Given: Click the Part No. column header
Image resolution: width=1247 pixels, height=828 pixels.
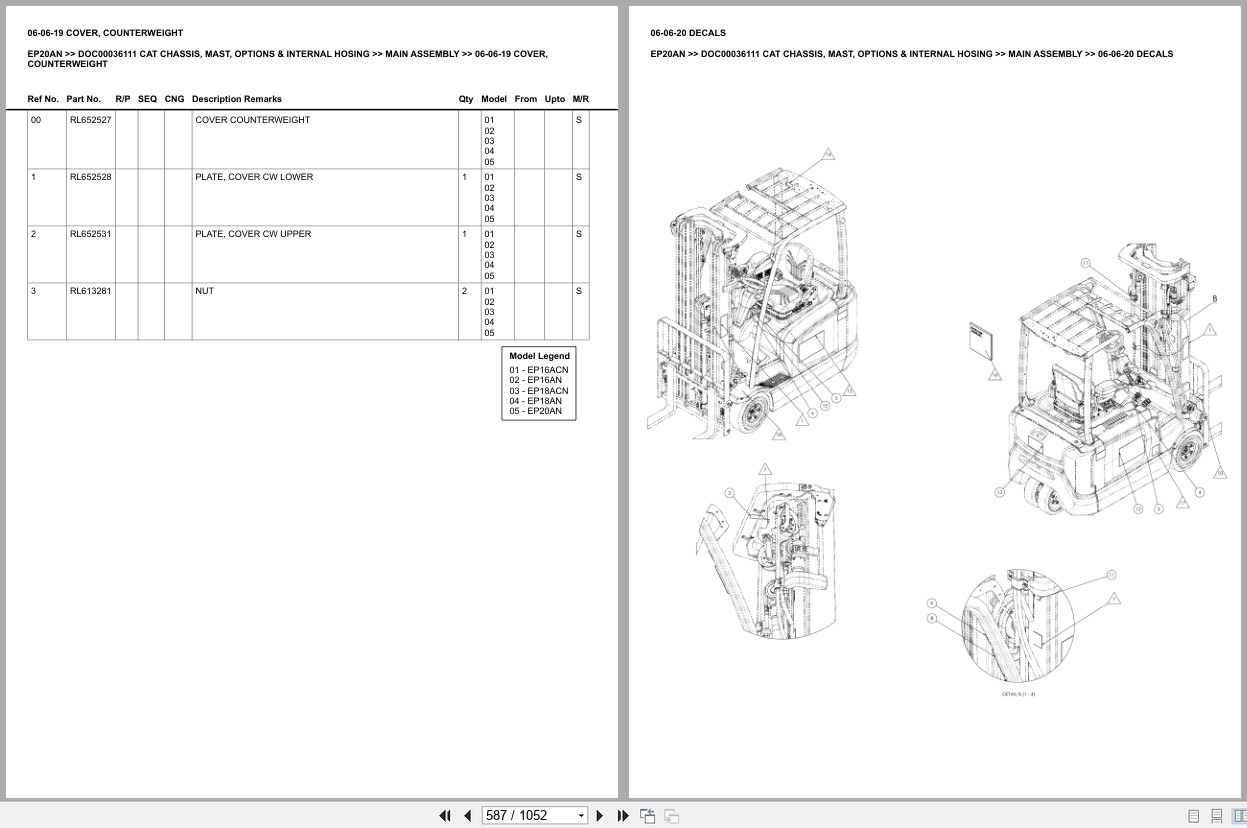Looking at the screenshot, I should click(84, 99).
